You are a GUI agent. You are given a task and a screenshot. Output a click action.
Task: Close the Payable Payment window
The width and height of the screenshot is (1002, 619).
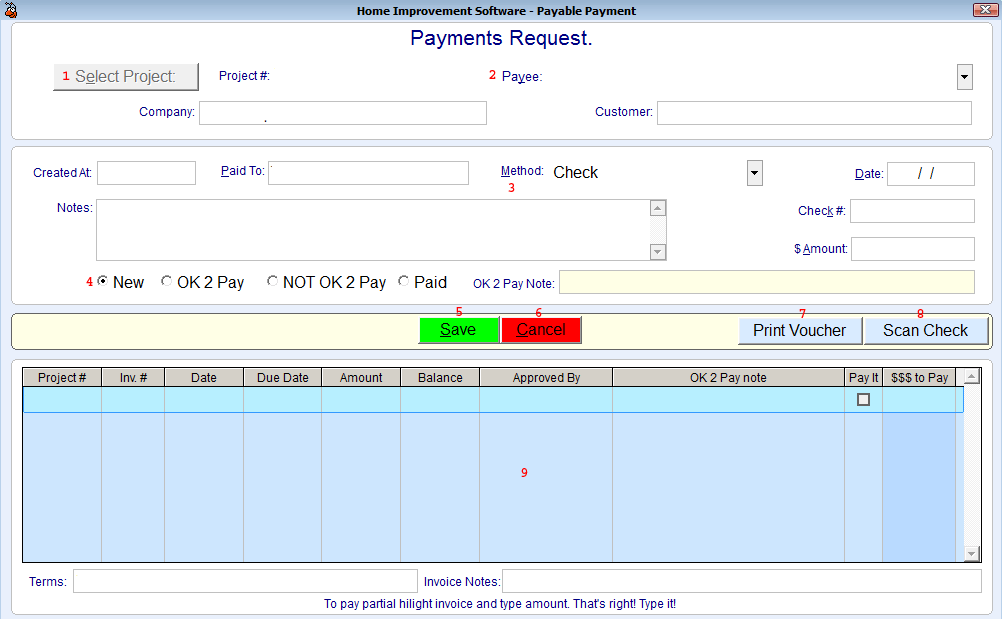983,10
